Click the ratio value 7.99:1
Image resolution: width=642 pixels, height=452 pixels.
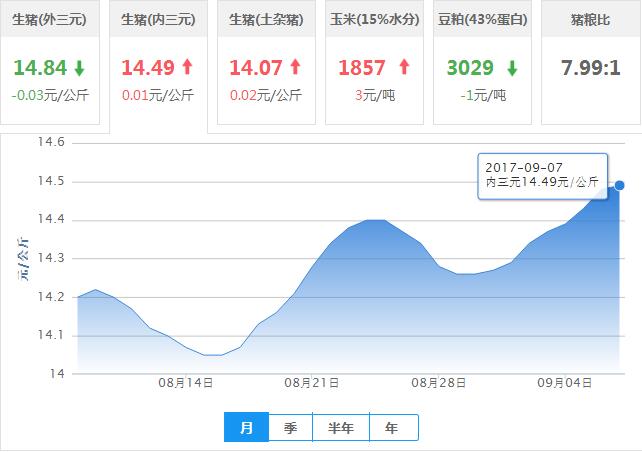(591, 68)
